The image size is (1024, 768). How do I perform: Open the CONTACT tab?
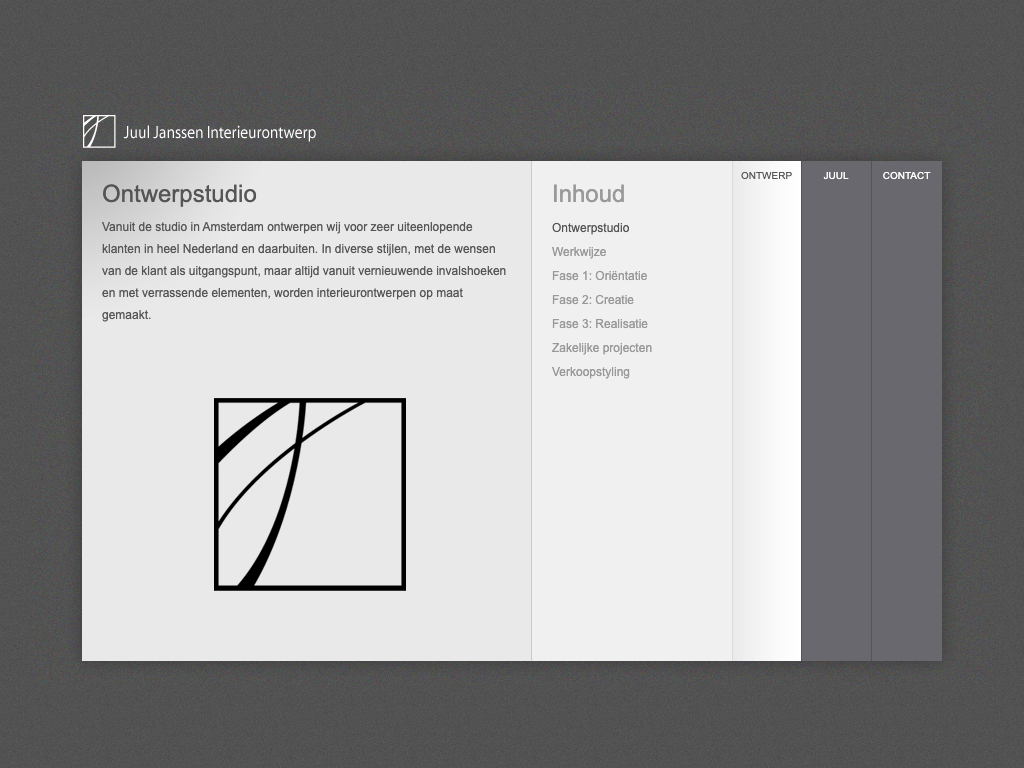(x=906, y=176)
